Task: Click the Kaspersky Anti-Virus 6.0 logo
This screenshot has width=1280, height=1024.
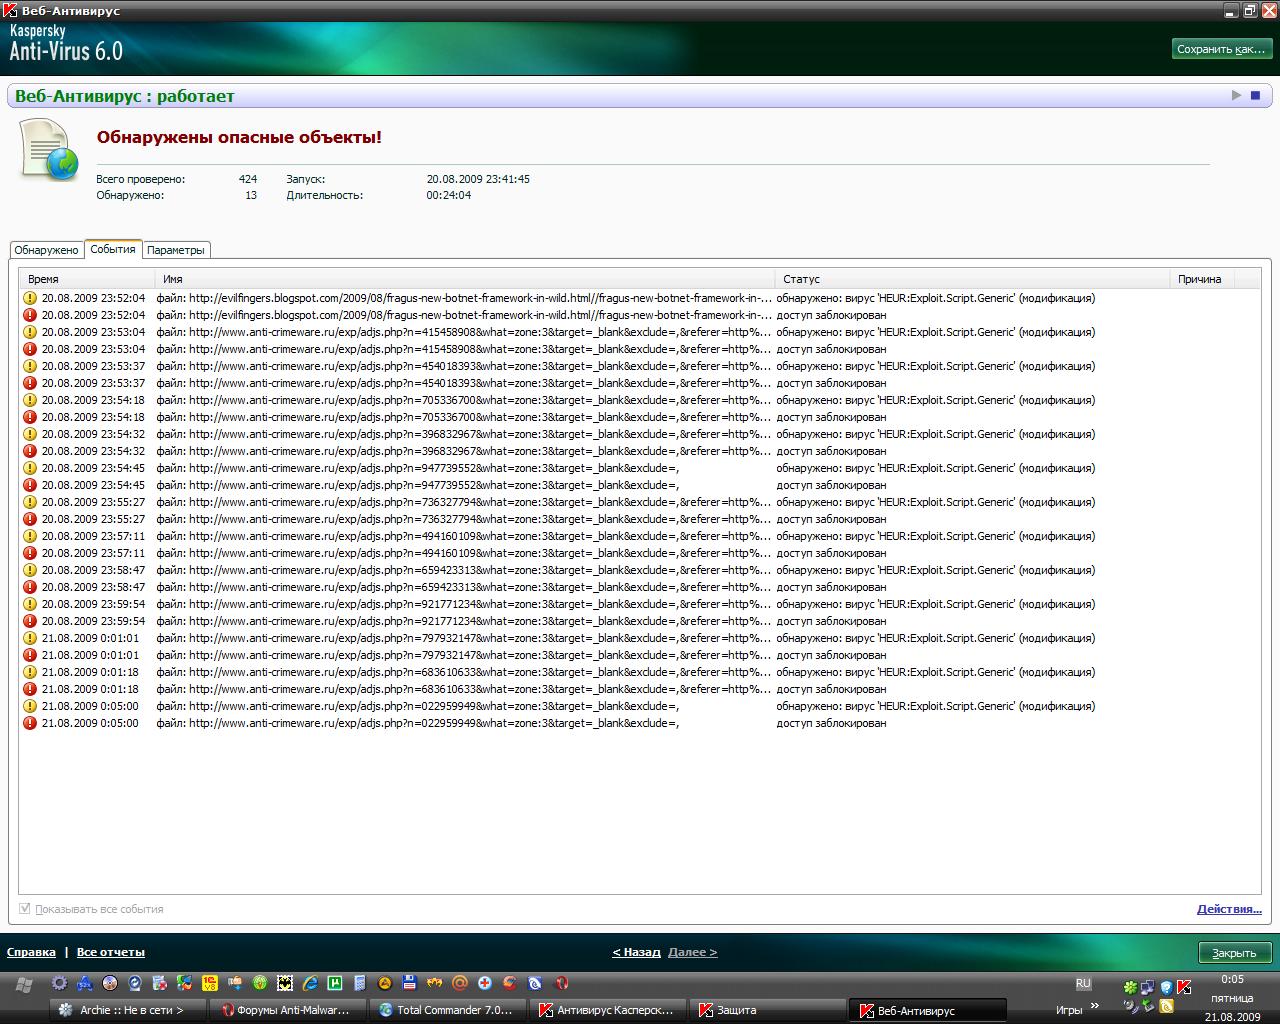Action: pos(66,45)
